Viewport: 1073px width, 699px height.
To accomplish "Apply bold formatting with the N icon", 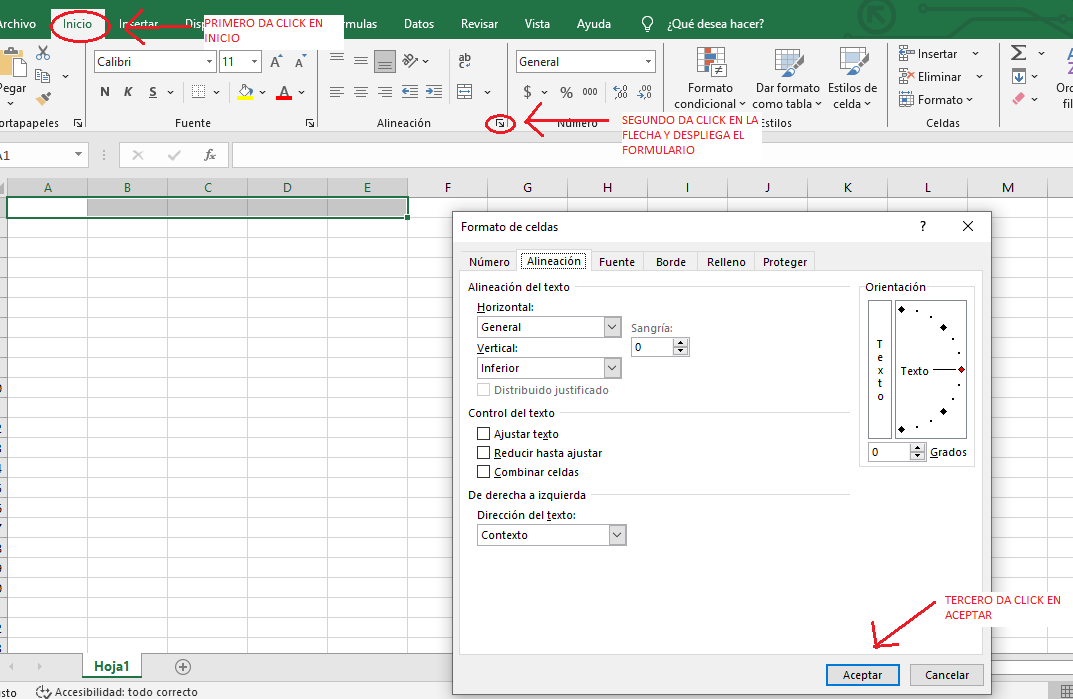I will pyautogui.click(x=103, y=91).
